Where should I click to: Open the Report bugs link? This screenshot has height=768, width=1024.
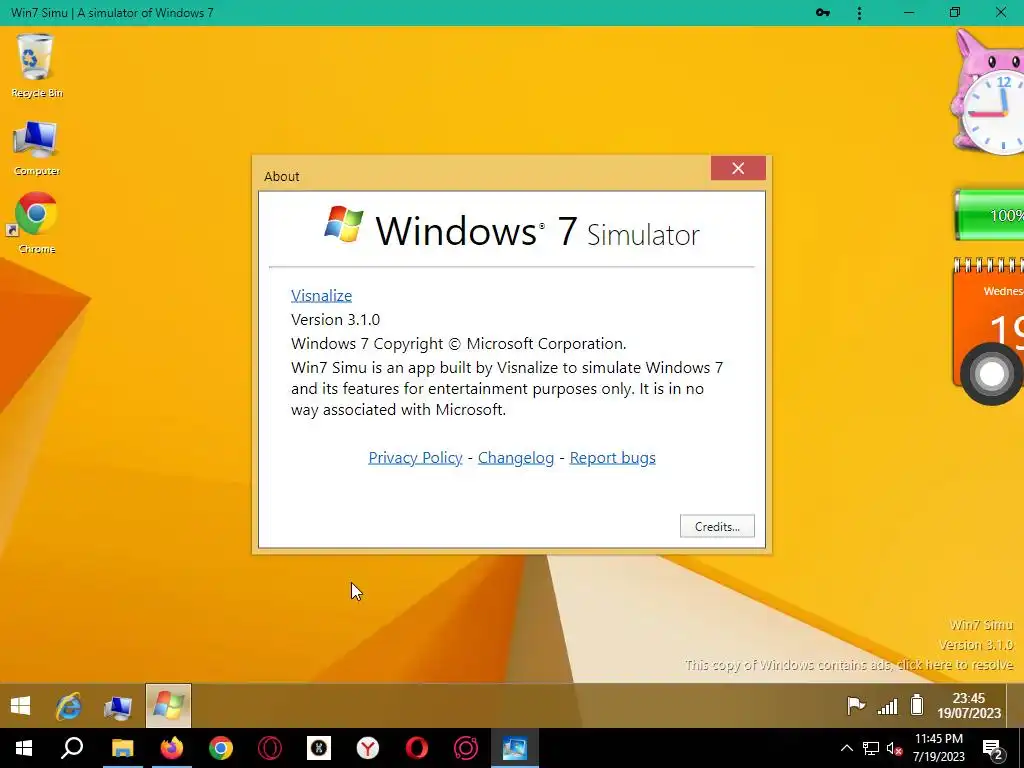pyautogui.click(x=613, y=458)
